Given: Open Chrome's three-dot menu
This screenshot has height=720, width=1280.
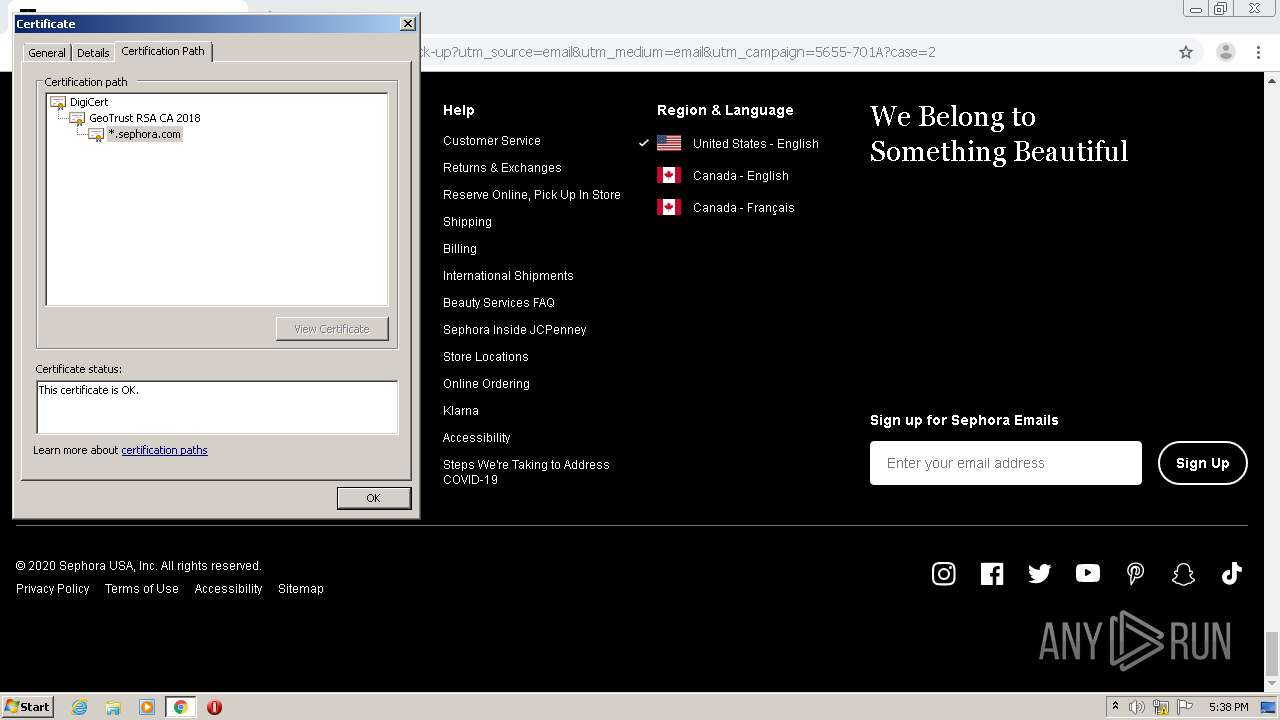Looking at the screenshot, I should (x=1259, y=52).
